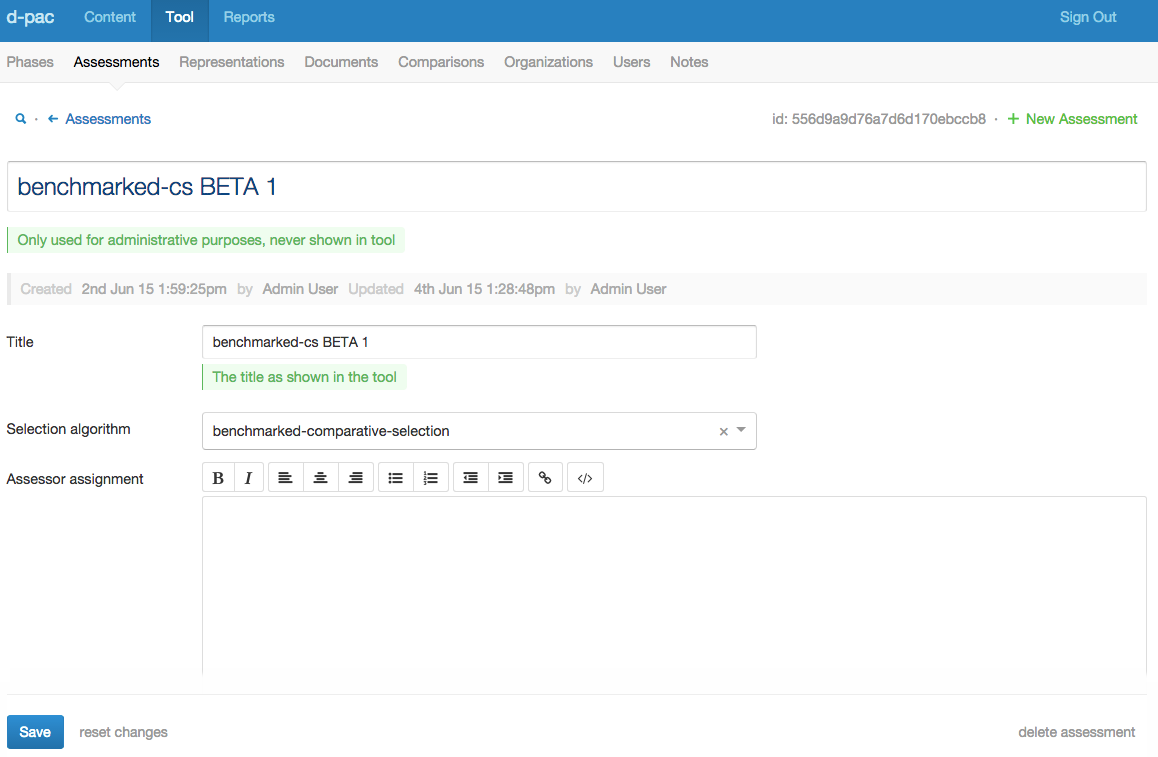Screen dimensions: 1158x757
Task: Open the Reports menu
Action: [x=249, y=17]
